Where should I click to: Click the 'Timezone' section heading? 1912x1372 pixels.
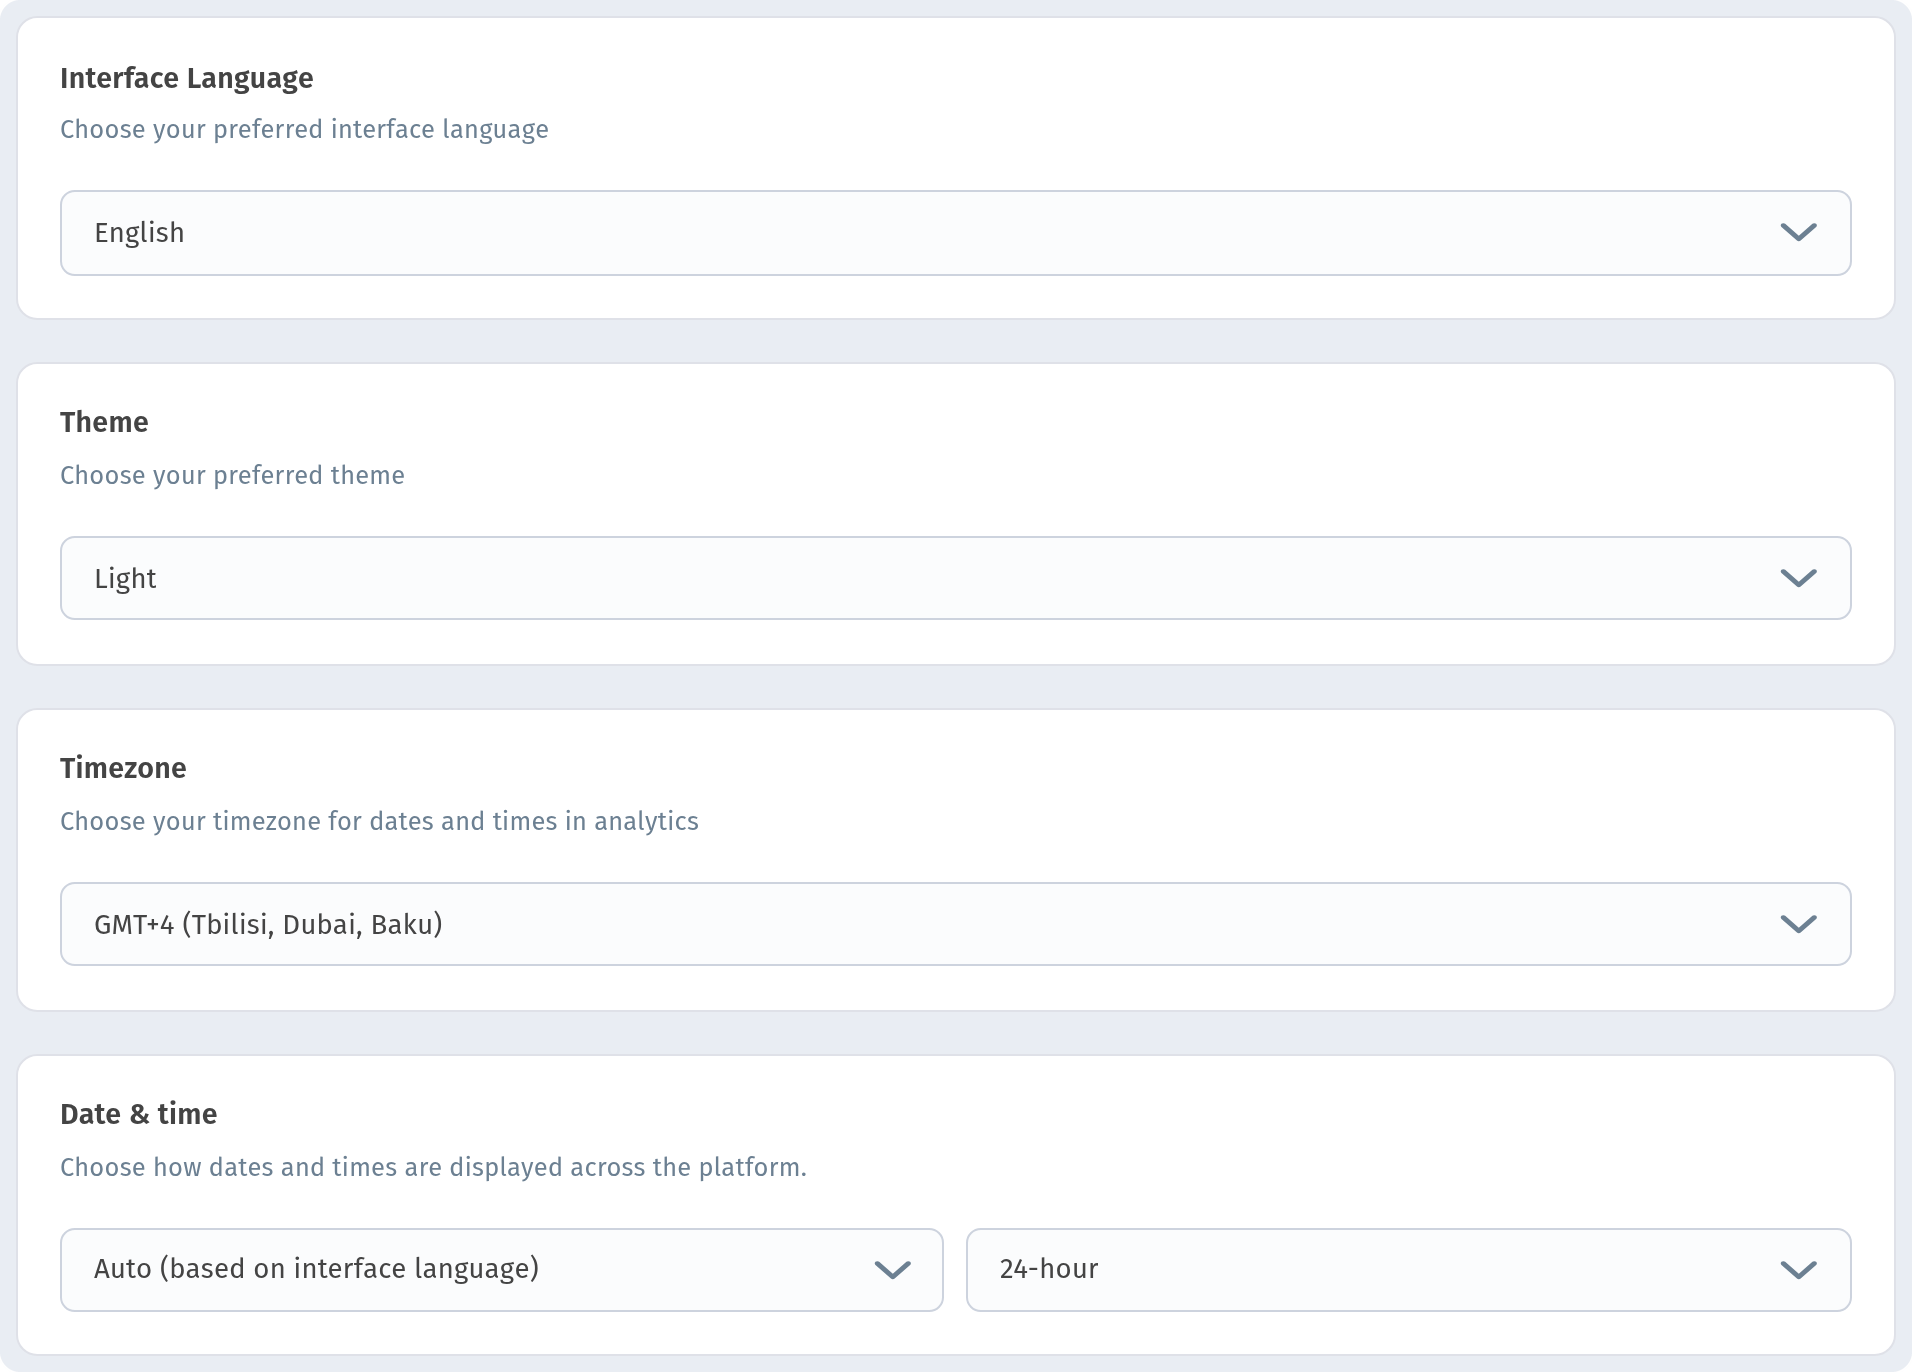click(x=123, y=768)
